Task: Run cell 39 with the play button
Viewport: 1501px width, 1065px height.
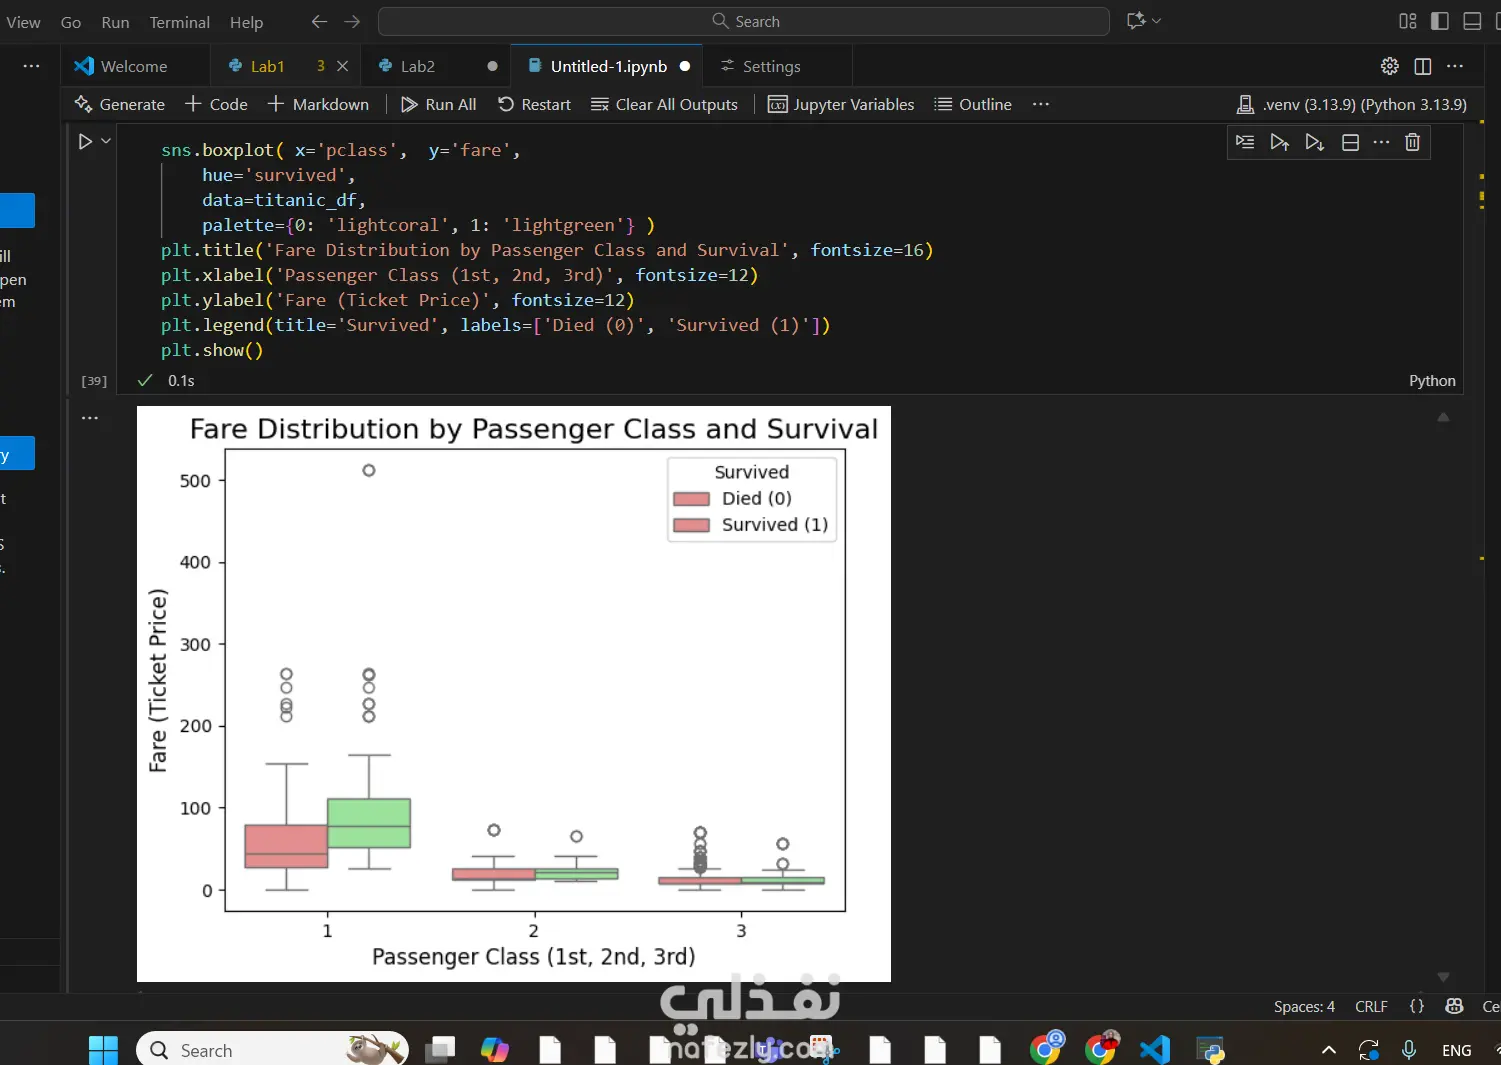Action: click(86, 142)
